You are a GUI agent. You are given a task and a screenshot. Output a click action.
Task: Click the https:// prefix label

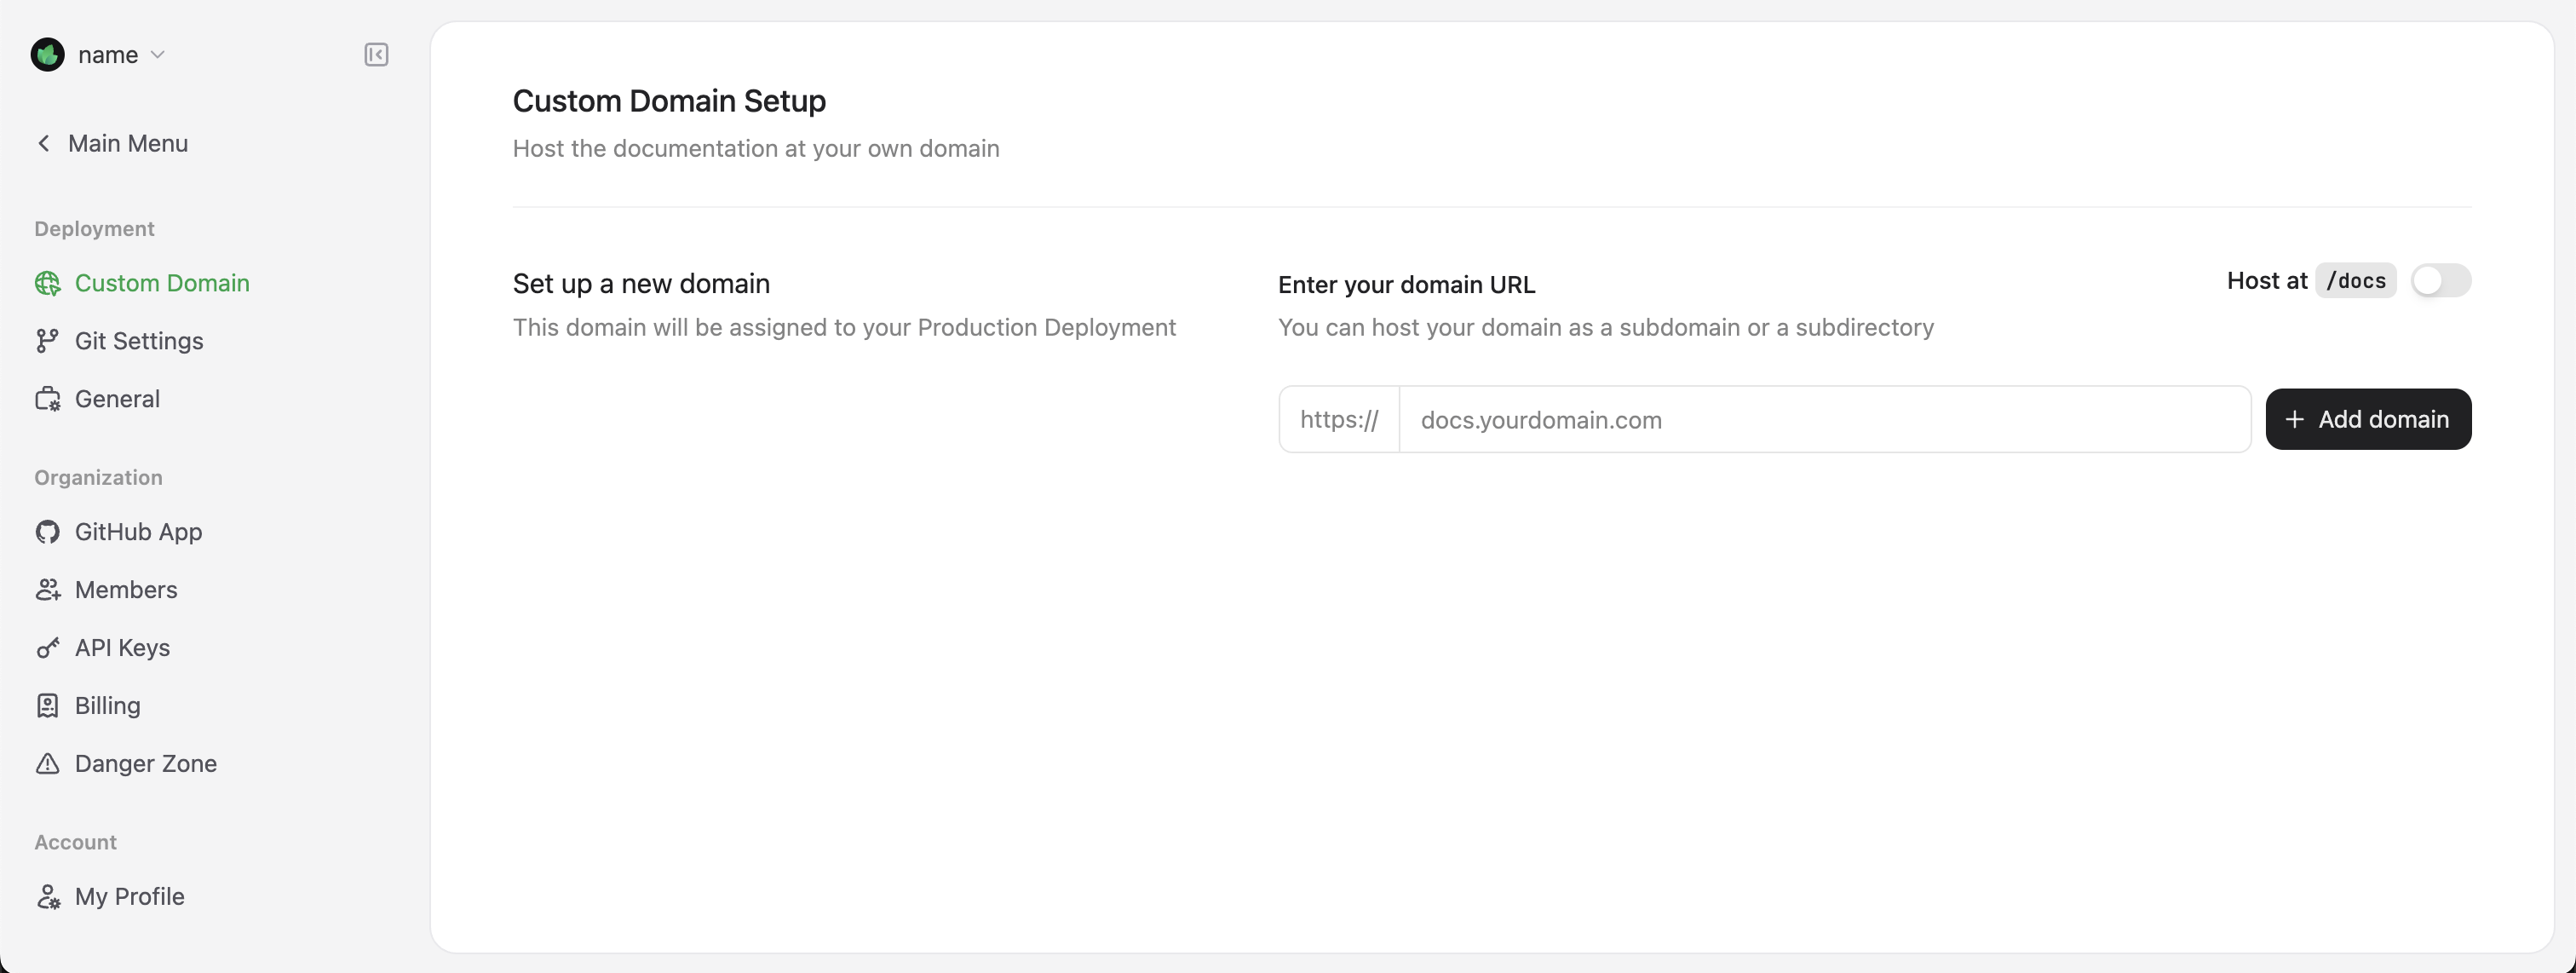[1339, 420]
